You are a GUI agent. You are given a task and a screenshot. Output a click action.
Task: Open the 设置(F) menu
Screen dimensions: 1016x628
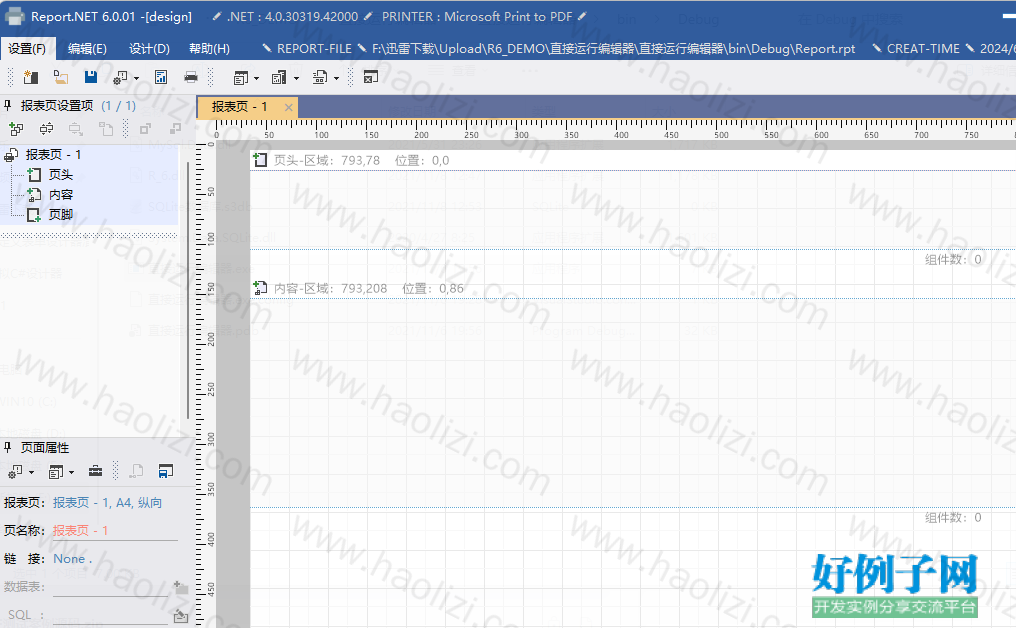coord(27,49)
